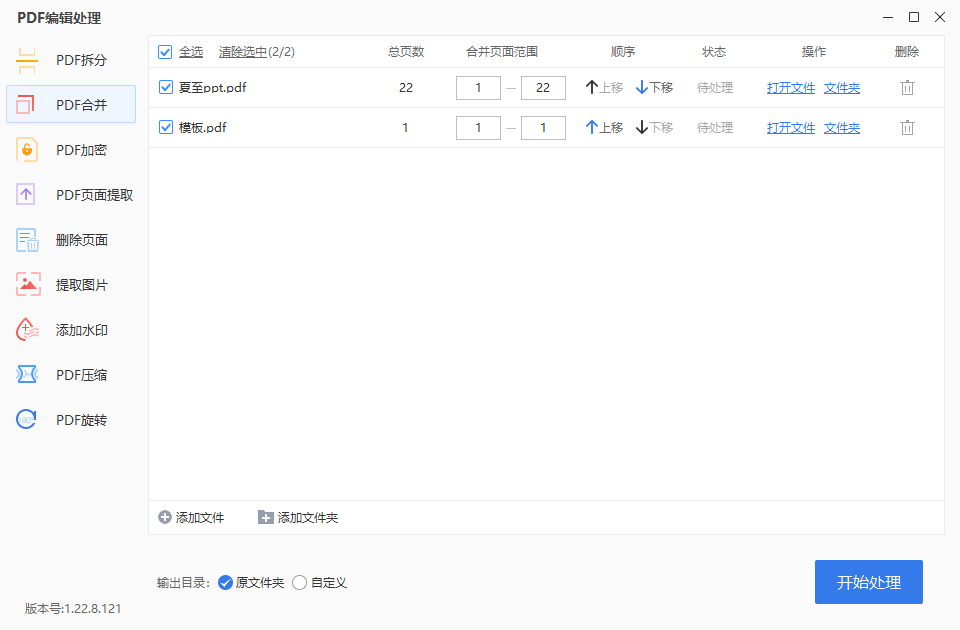Click the 合并页面范围 column header
Screen dimensions: 960x630
pos(502,51)
